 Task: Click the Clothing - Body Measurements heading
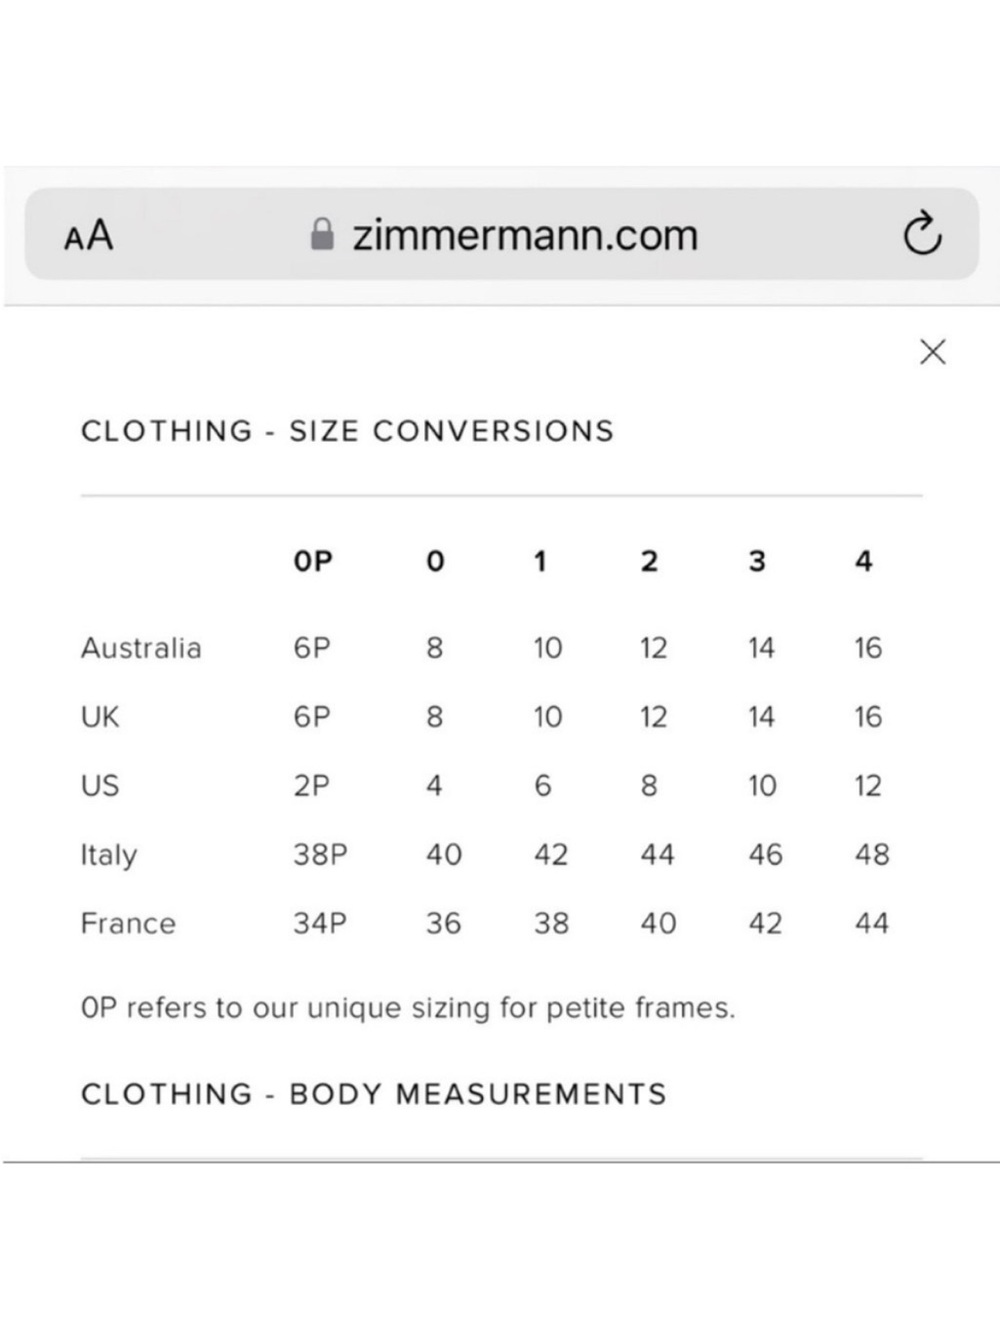(373, 1094)
